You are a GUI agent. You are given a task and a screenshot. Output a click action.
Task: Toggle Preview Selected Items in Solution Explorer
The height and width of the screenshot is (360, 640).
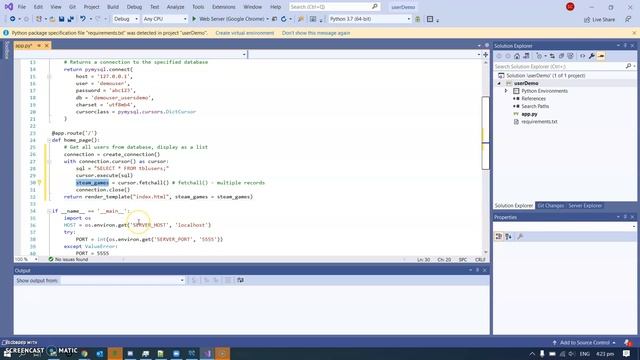pos(601,56)
